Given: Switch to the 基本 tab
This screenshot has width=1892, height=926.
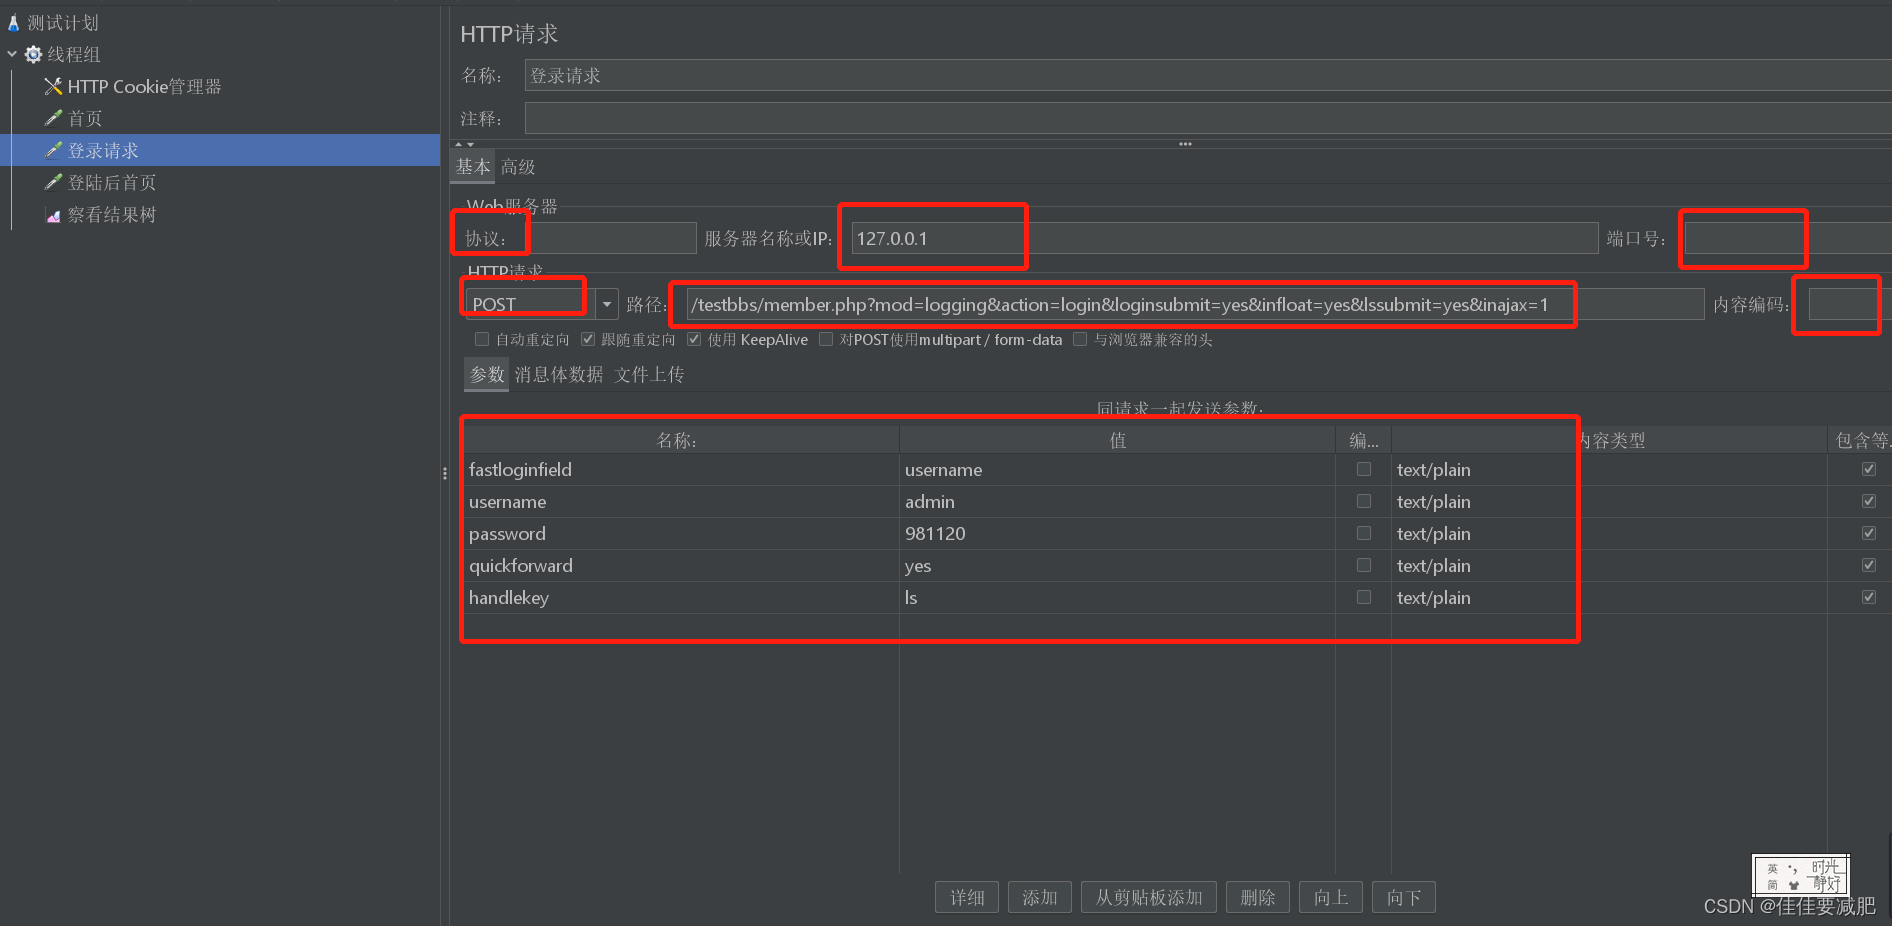Looking at the screenshot, I should click(473, 167).
